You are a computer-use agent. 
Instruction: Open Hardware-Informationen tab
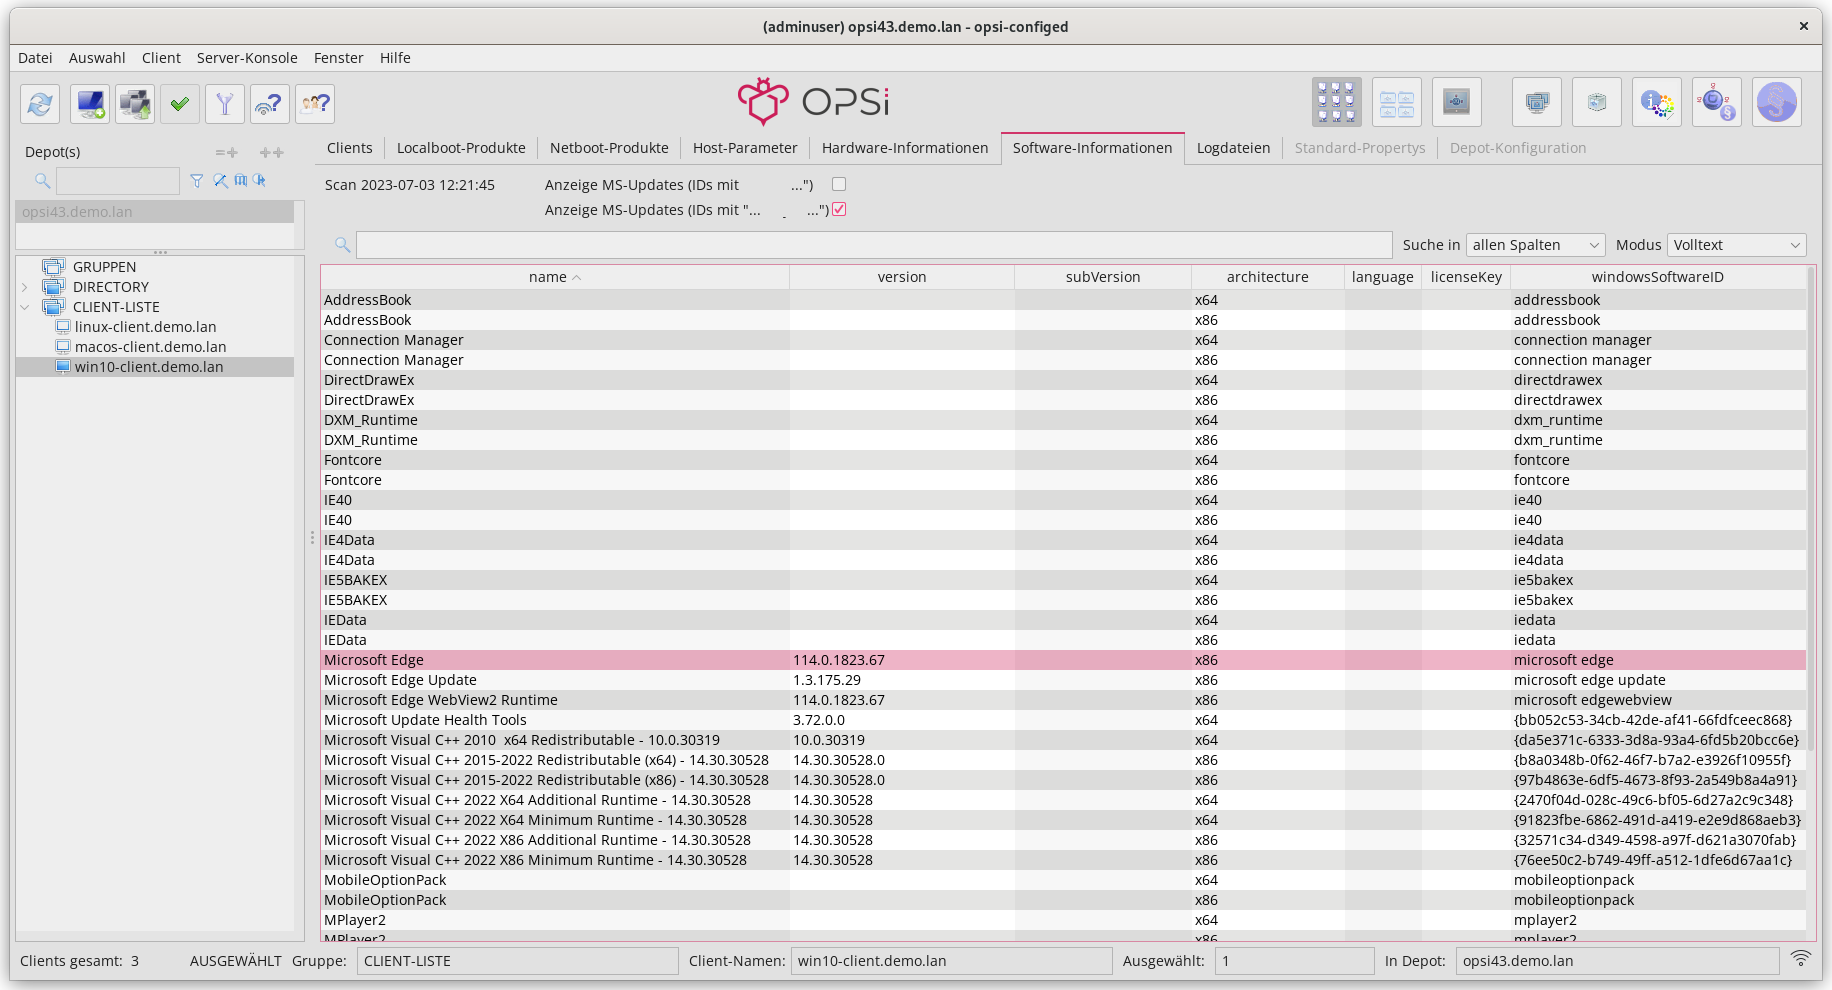click(905, 148)
